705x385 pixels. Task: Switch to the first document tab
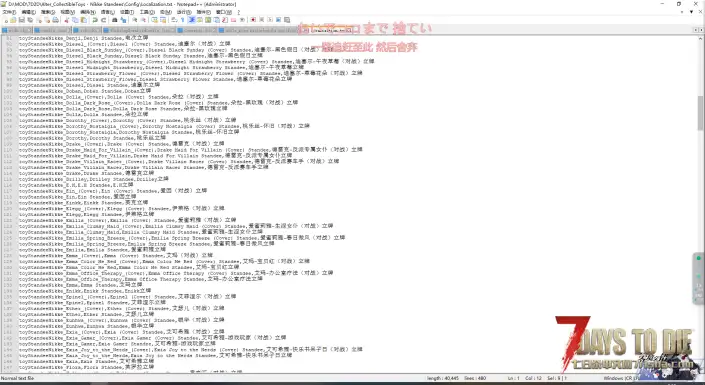17,30
